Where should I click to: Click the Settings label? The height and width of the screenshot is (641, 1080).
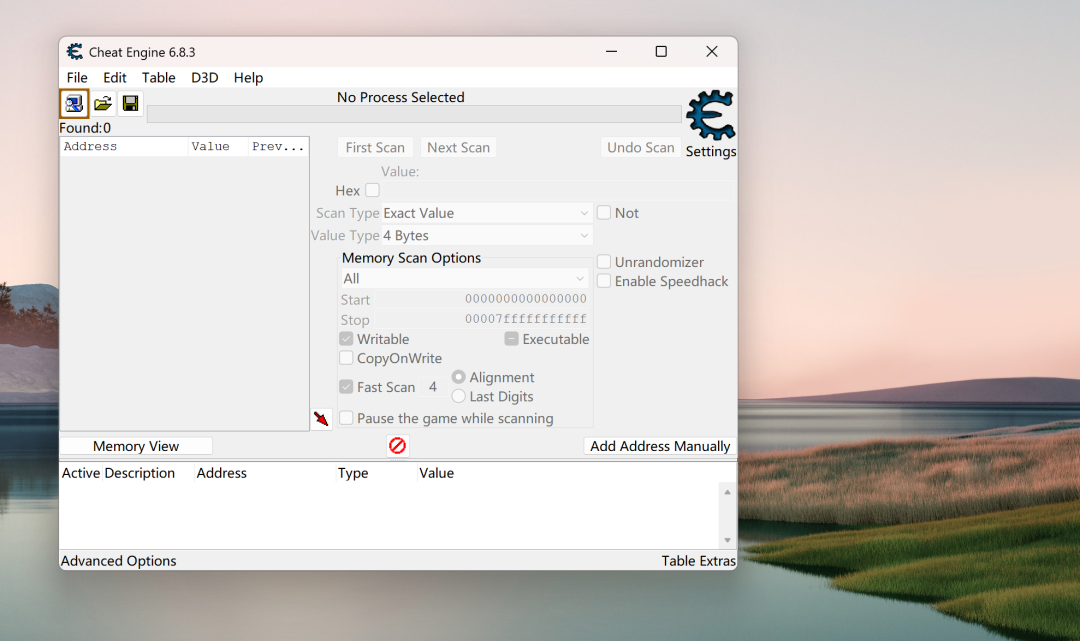[711, 151]
